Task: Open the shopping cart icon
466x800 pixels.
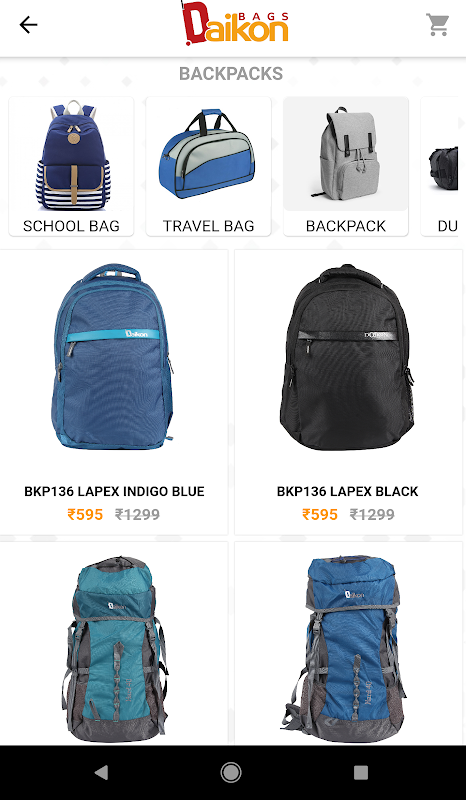Action: click(437, 24)
